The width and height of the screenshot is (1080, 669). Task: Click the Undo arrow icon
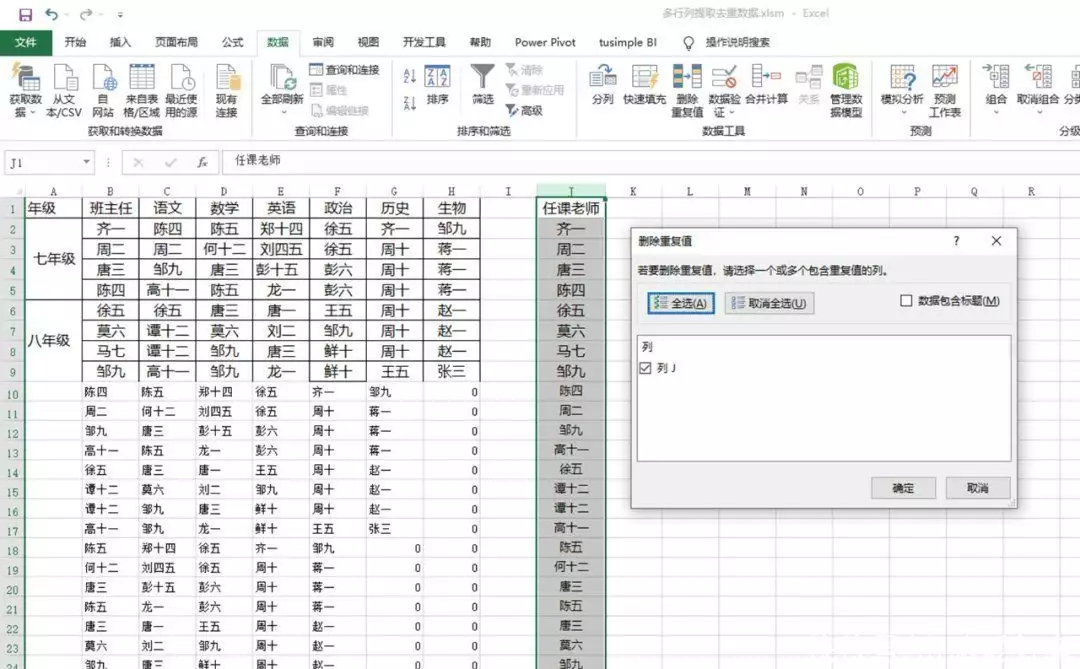(x=52, y=14)
